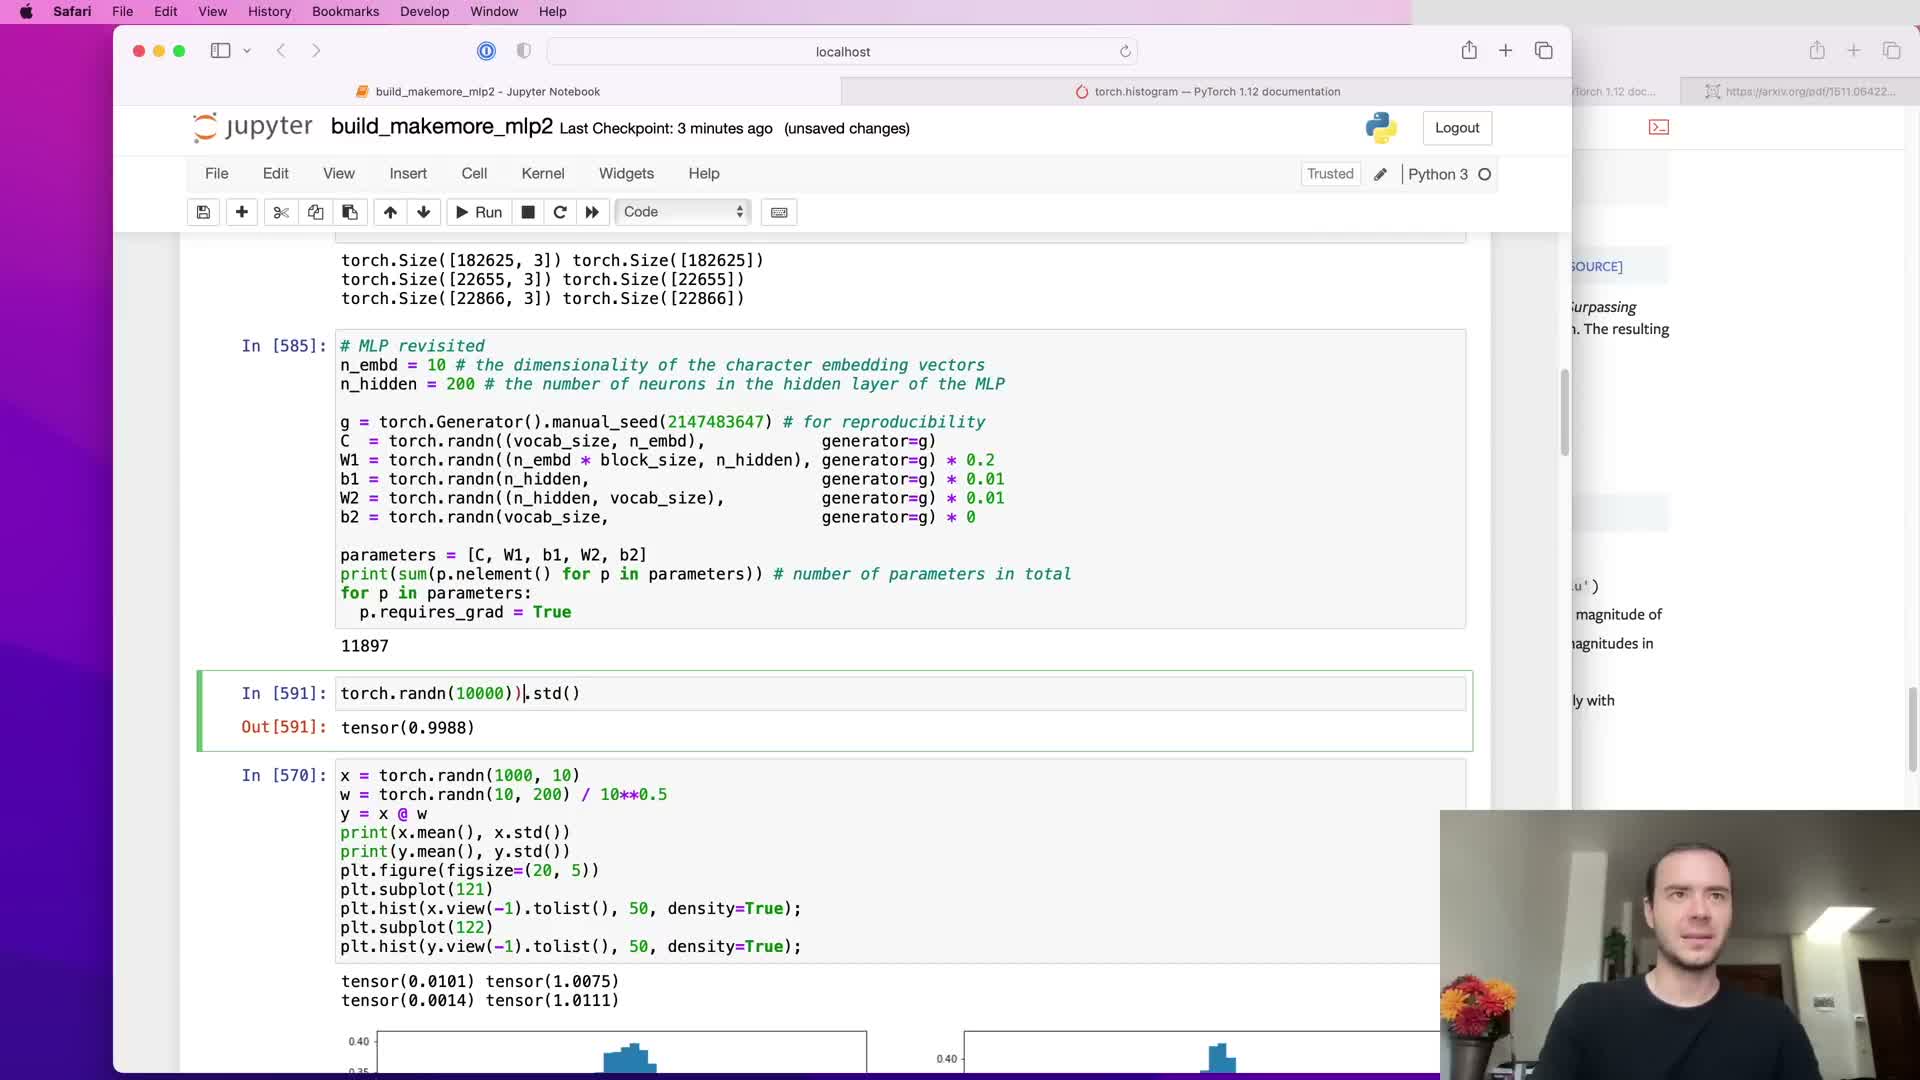Click the localhost address bar
Viewport: 1920px width, 1080px height.
pos(842,52)
